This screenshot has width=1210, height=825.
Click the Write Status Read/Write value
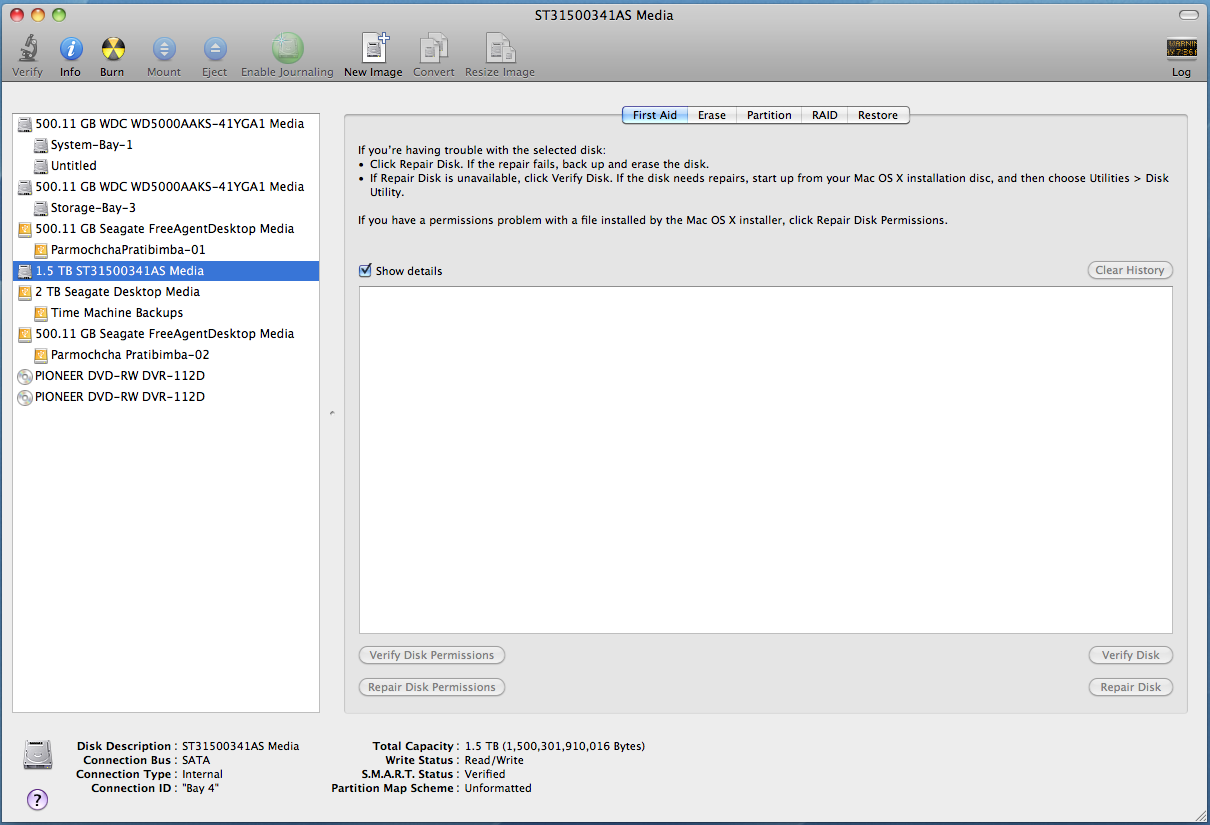pos(494,760)
